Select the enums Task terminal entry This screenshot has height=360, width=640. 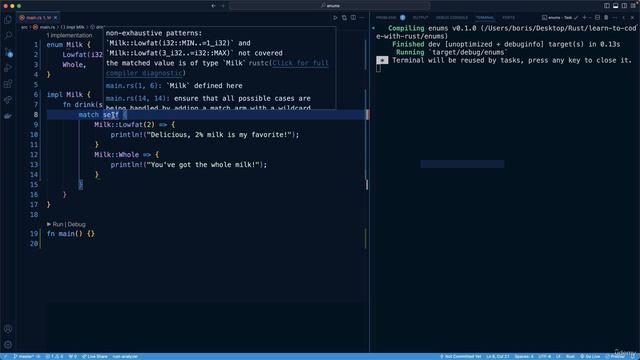point(560,18)
